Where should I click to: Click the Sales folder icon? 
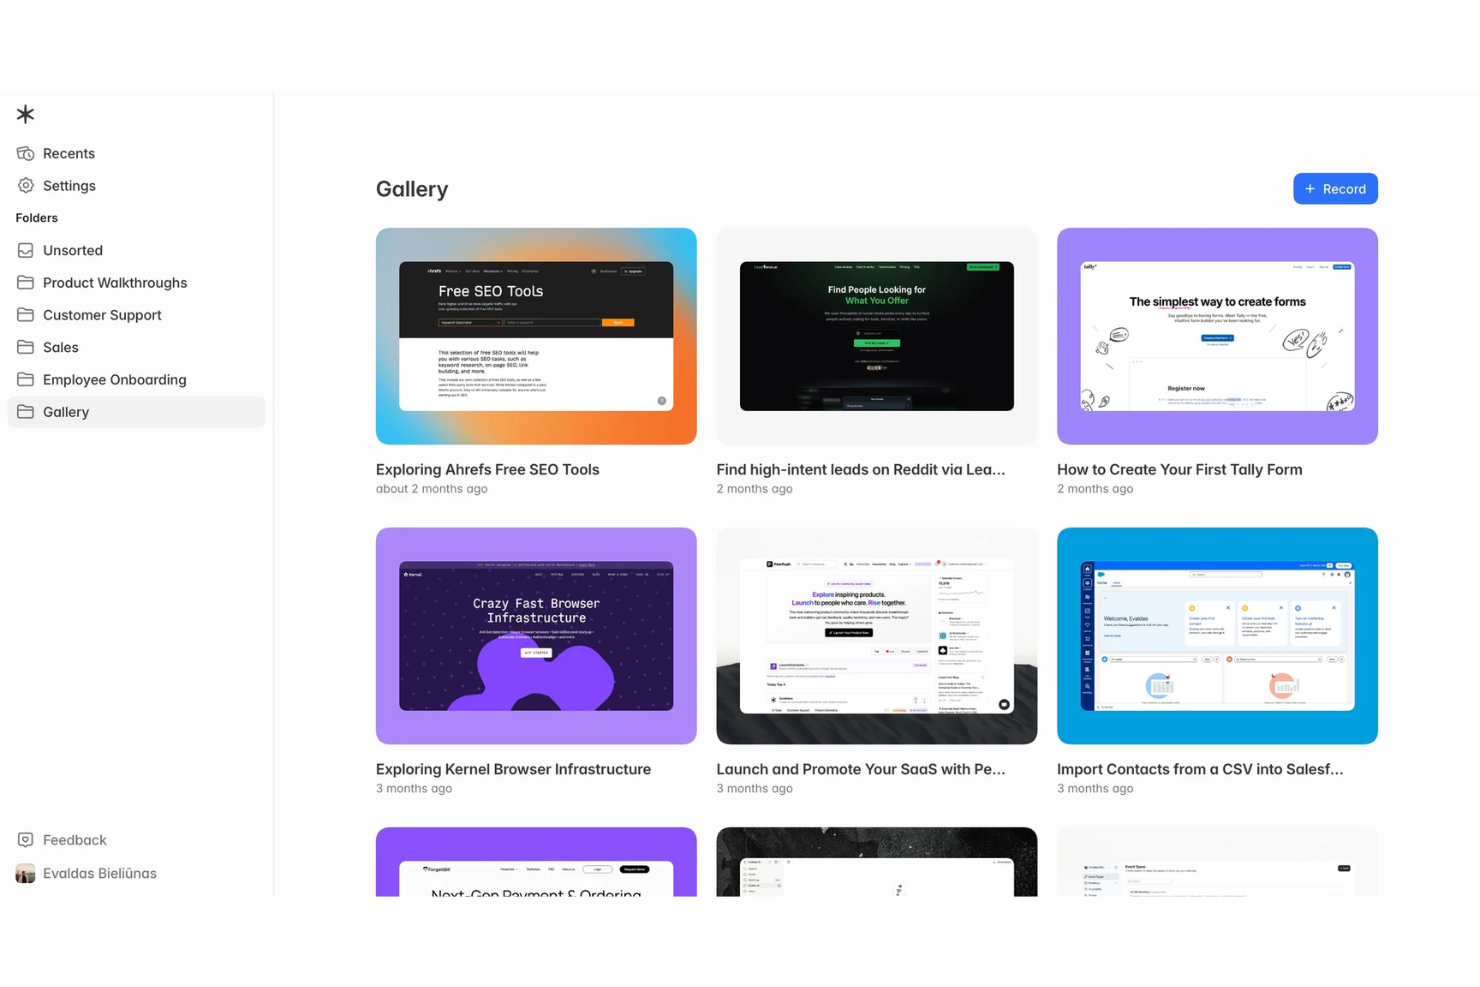[25, 347]
